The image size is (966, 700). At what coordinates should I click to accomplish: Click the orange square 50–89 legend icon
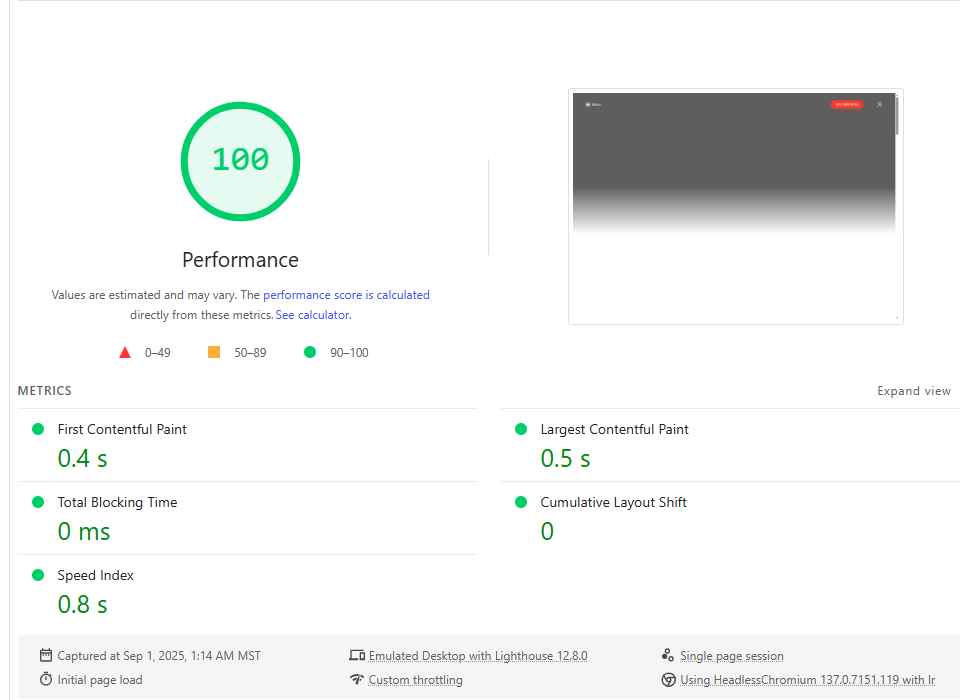tap(214, 353)
